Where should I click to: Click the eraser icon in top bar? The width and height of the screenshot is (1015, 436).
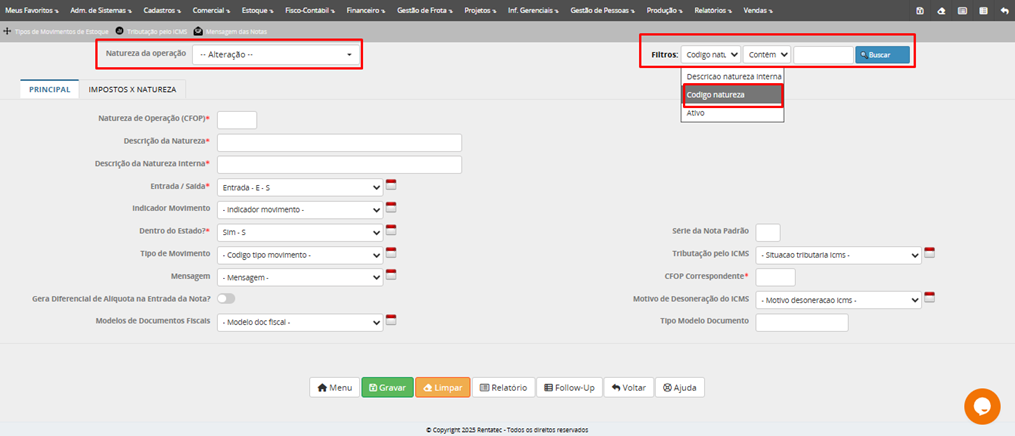click(x=940, y=10)
